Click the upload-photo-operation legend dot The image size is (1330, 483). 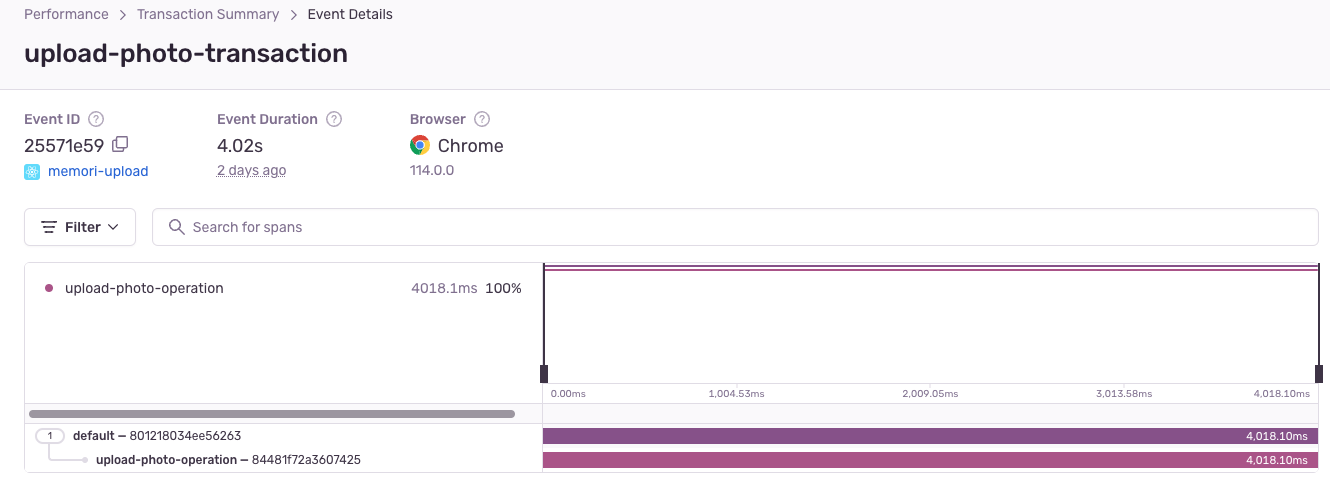pos(49,288)
